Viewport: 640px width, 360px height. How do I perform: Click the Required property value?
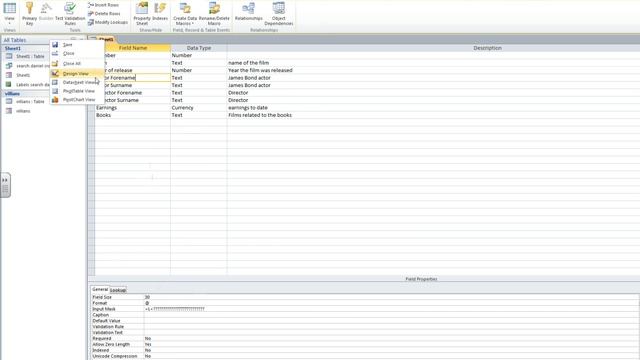tap(391, 338)
